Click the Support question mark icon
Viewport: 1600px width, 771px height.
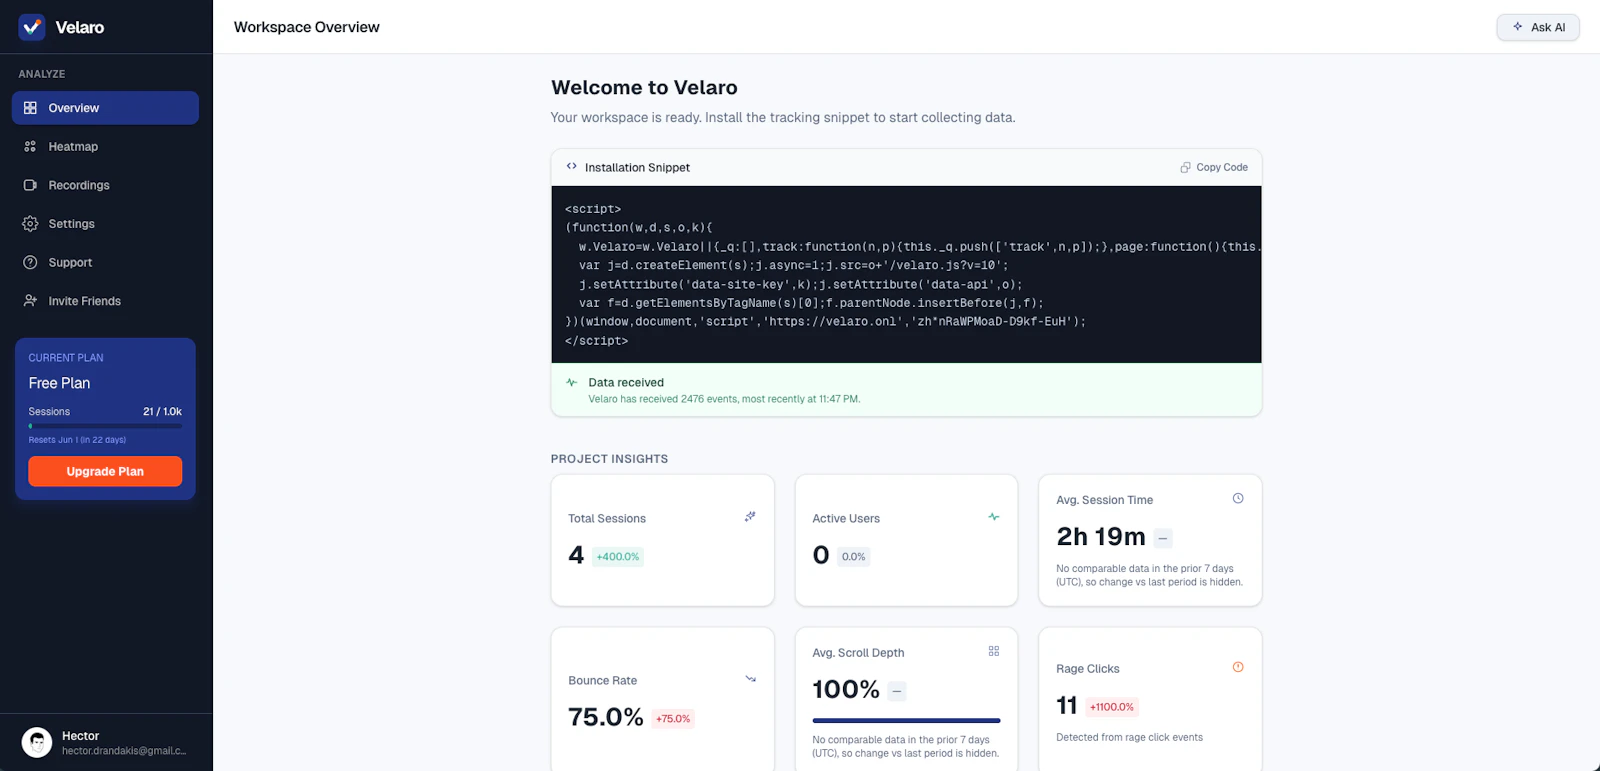30,262
